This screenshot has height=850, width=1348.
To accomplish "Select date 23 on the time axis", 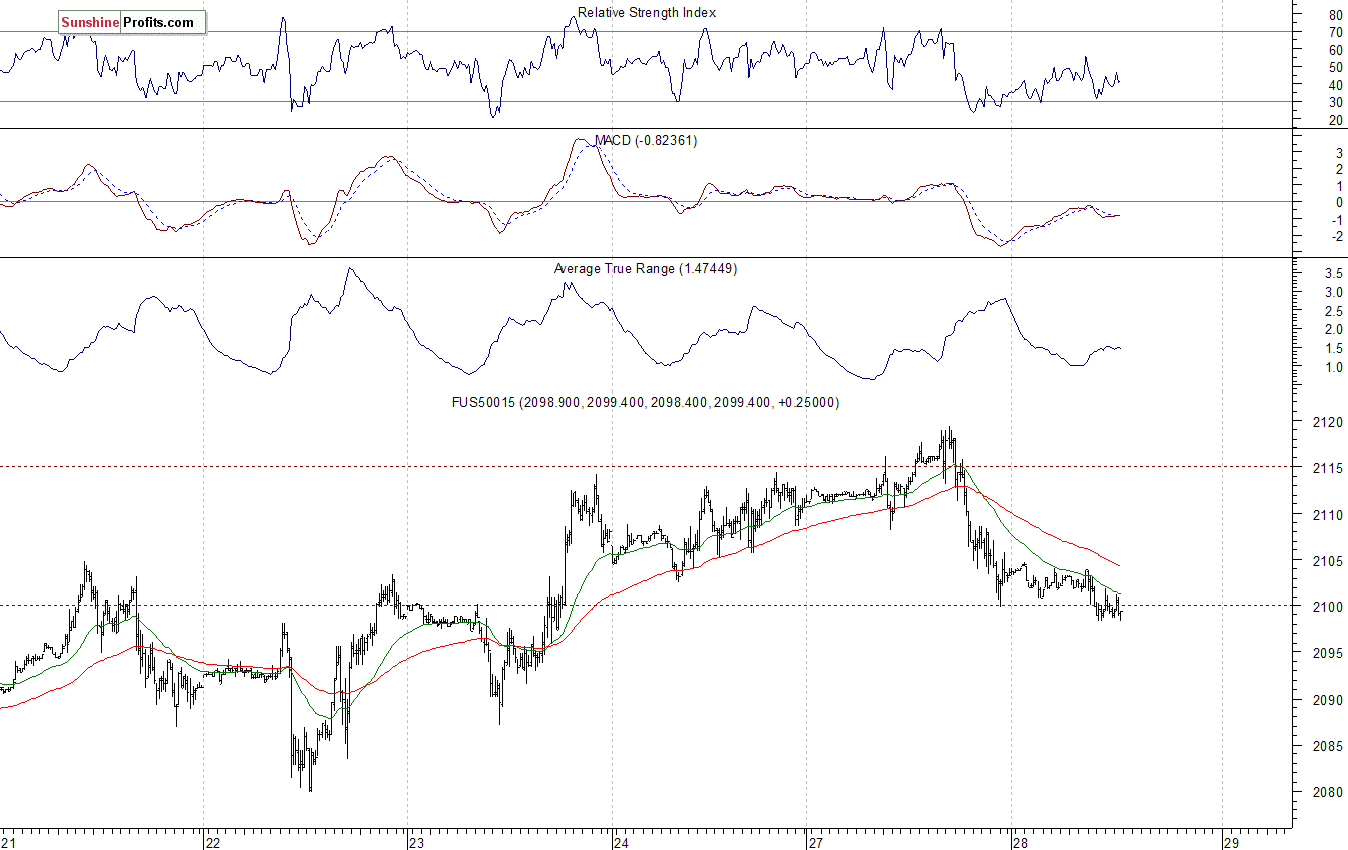I will tap(416, 843).
